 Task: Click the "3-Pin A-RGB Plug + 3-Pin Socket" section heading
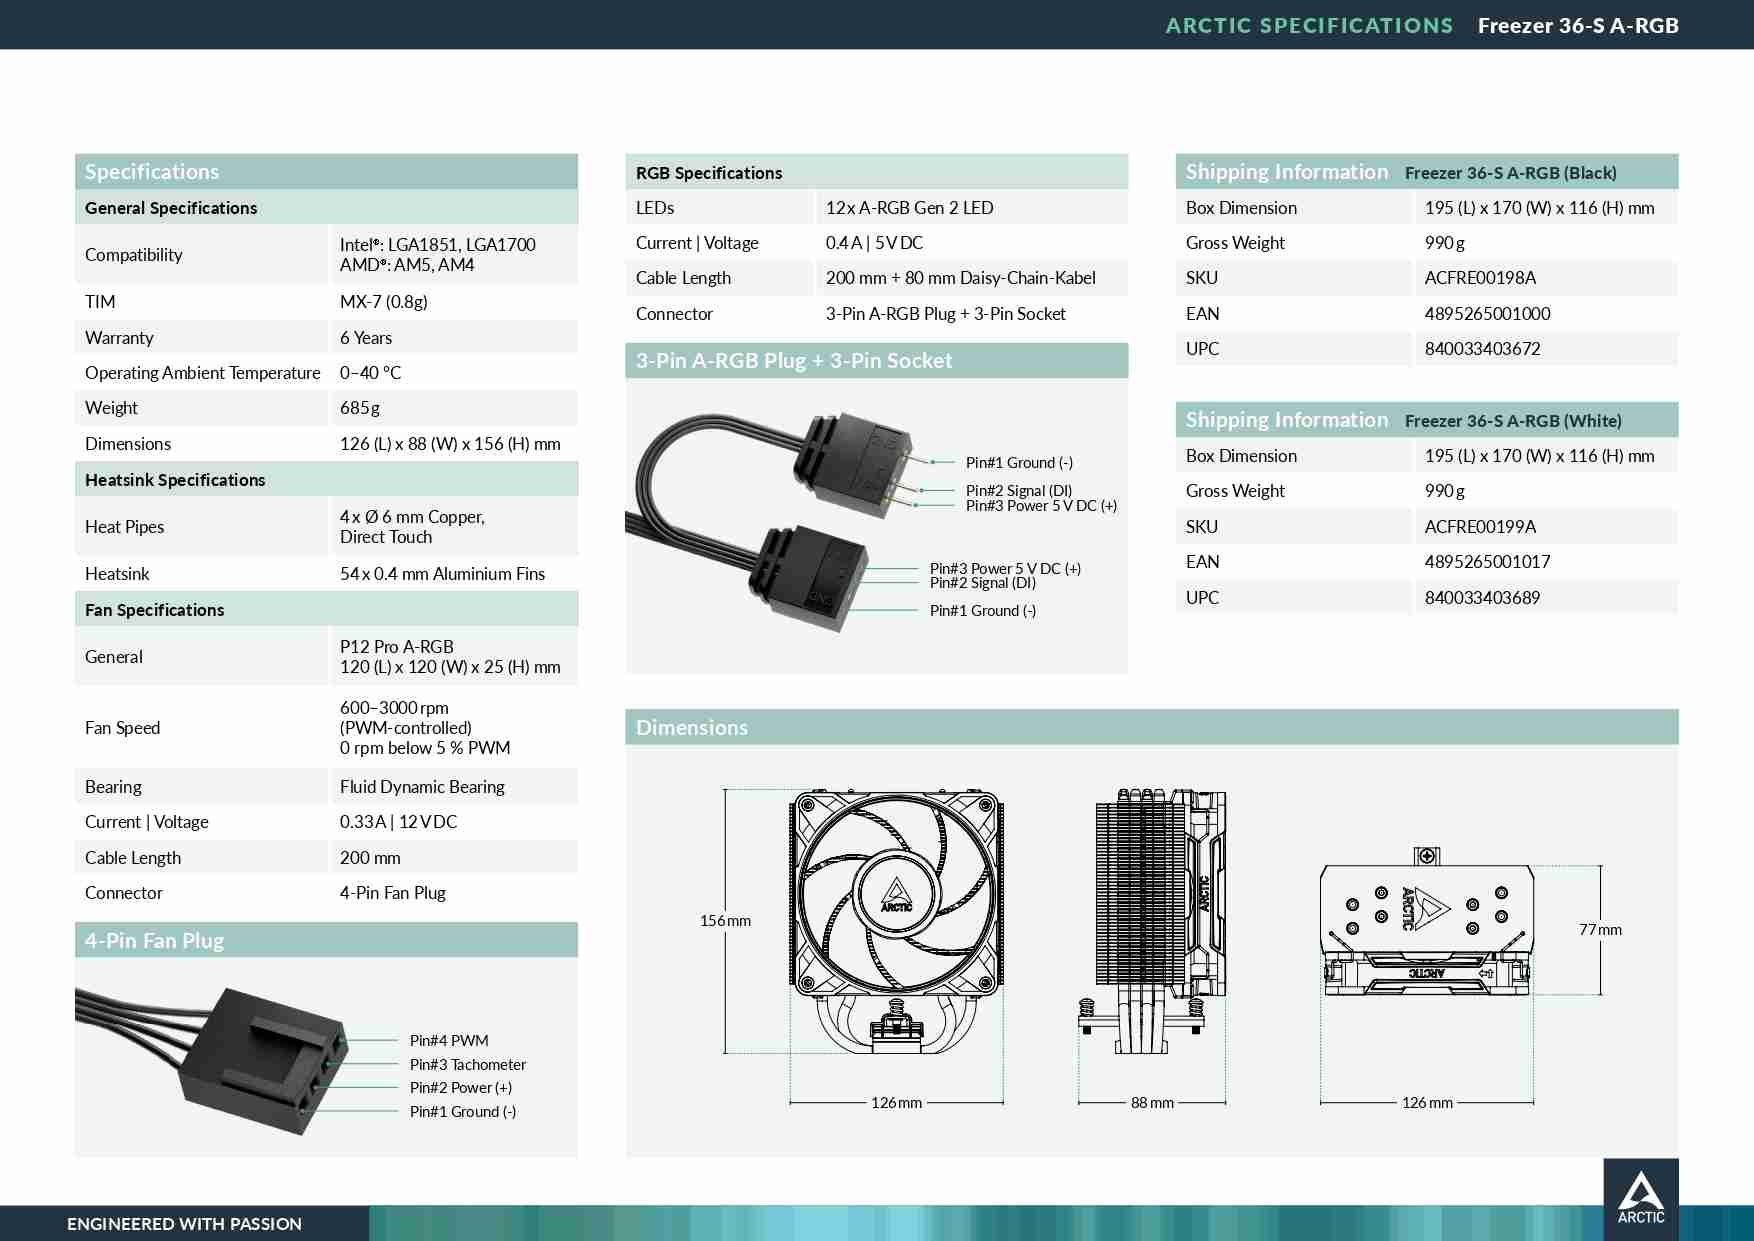point(794,360)
